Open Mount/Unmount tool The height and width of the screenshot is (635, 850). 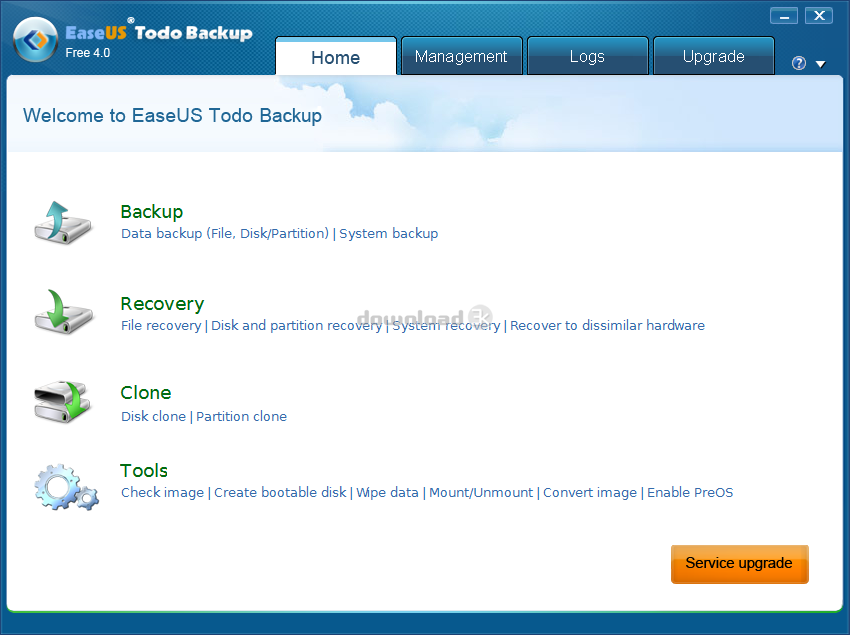tap(481, 492)
